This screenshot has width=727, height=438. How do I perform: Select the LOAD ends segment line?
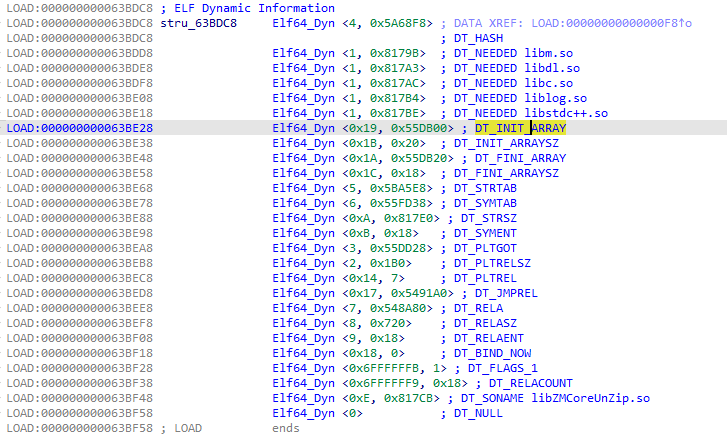coord(153,428)
